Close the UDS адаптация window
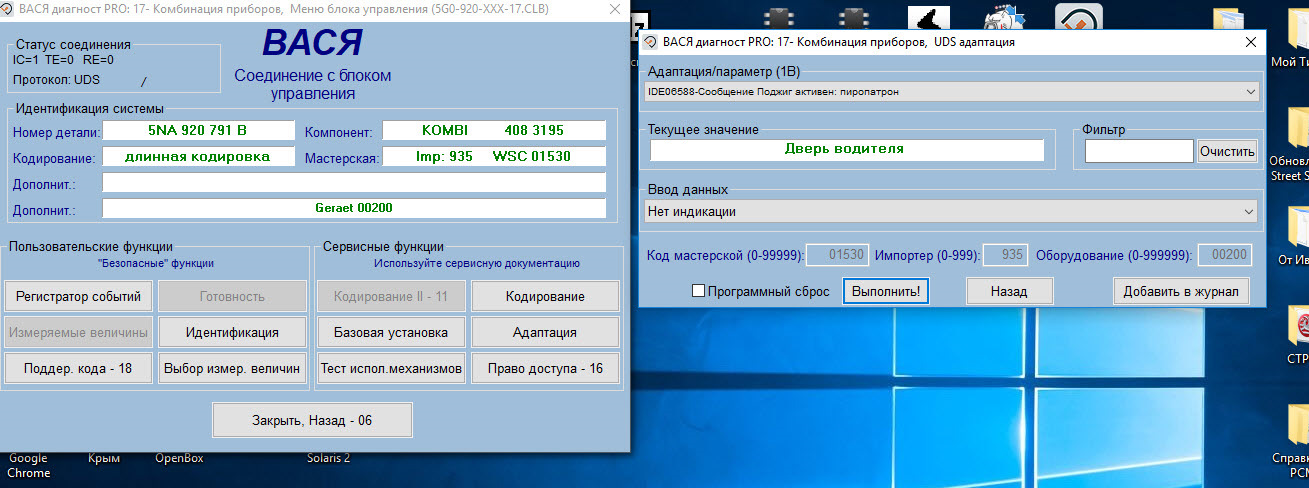This screenshot has width=1309, height=488. (x=1250, y=43)
